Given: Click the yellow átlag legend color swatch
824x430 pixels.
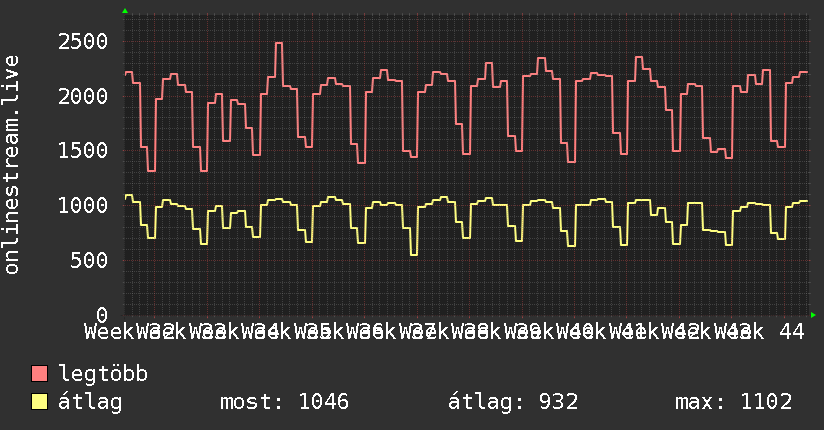Looking at the screenshot, I should 40,402.
